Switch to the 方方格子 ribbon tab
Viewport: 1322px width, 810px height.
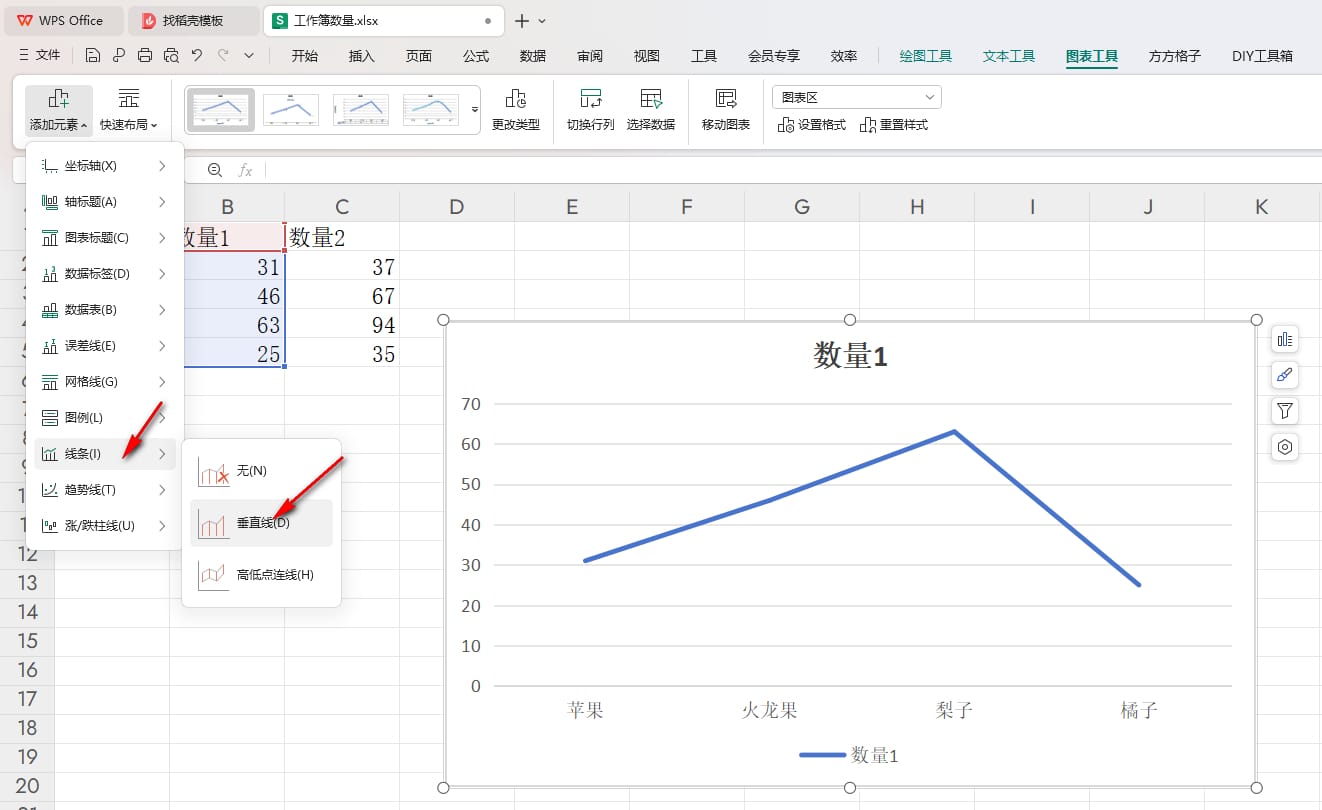(x=1175, y=56)
